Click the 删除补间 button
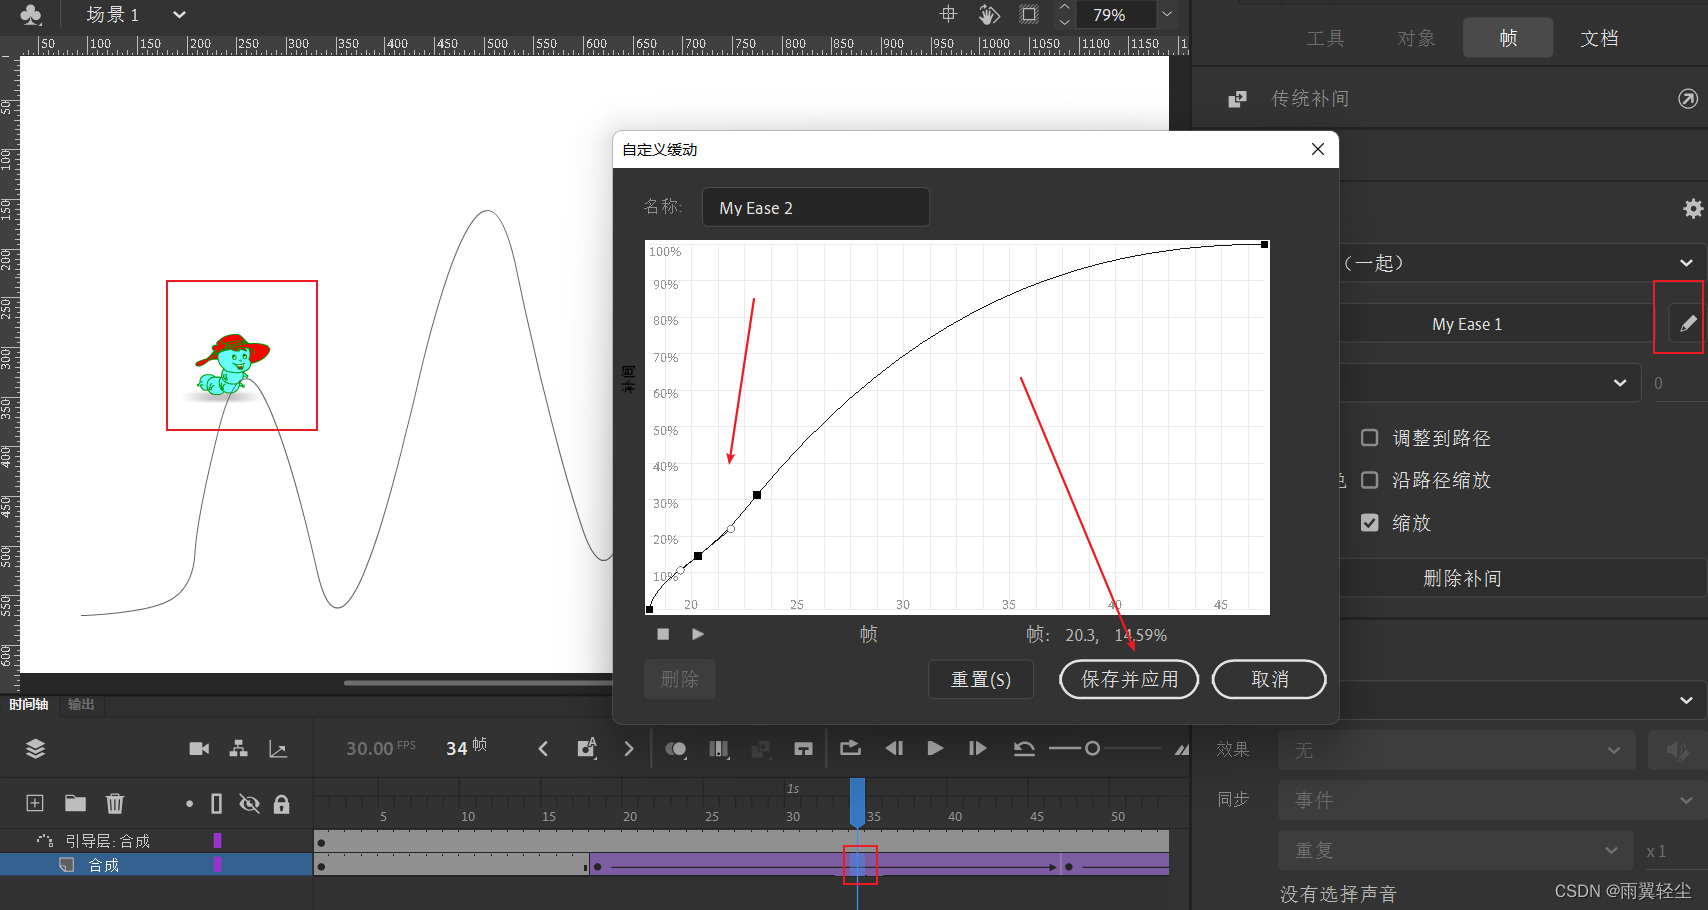Screen dimensions: 1708x910 click(x=1462, y=578)
